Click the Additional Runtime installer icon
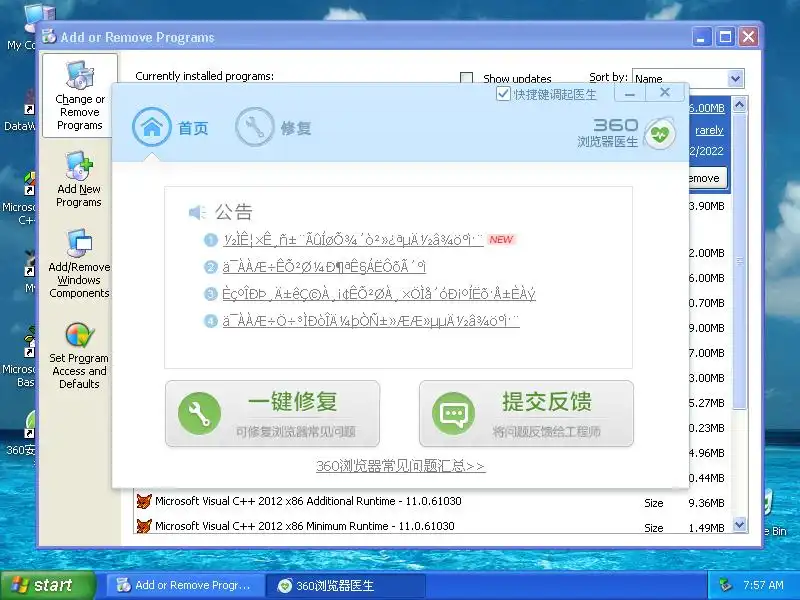Viewport: 800px width, 600px height. [x=144, y=502]
